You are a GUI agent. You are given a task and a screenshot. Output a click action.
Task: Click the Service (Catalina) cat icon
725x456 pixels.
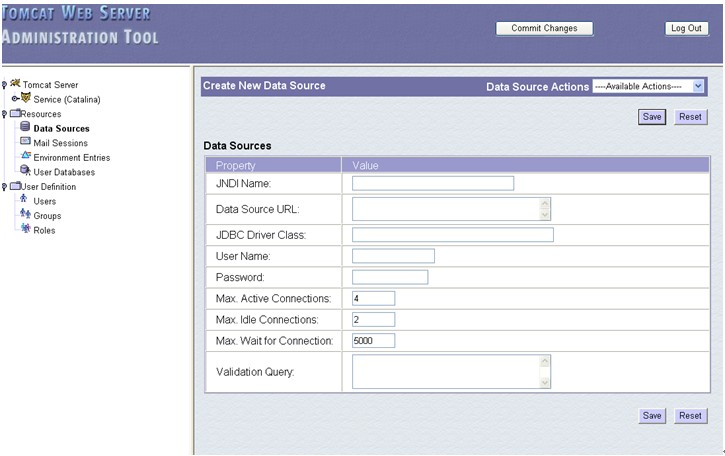tap(26, 98)
